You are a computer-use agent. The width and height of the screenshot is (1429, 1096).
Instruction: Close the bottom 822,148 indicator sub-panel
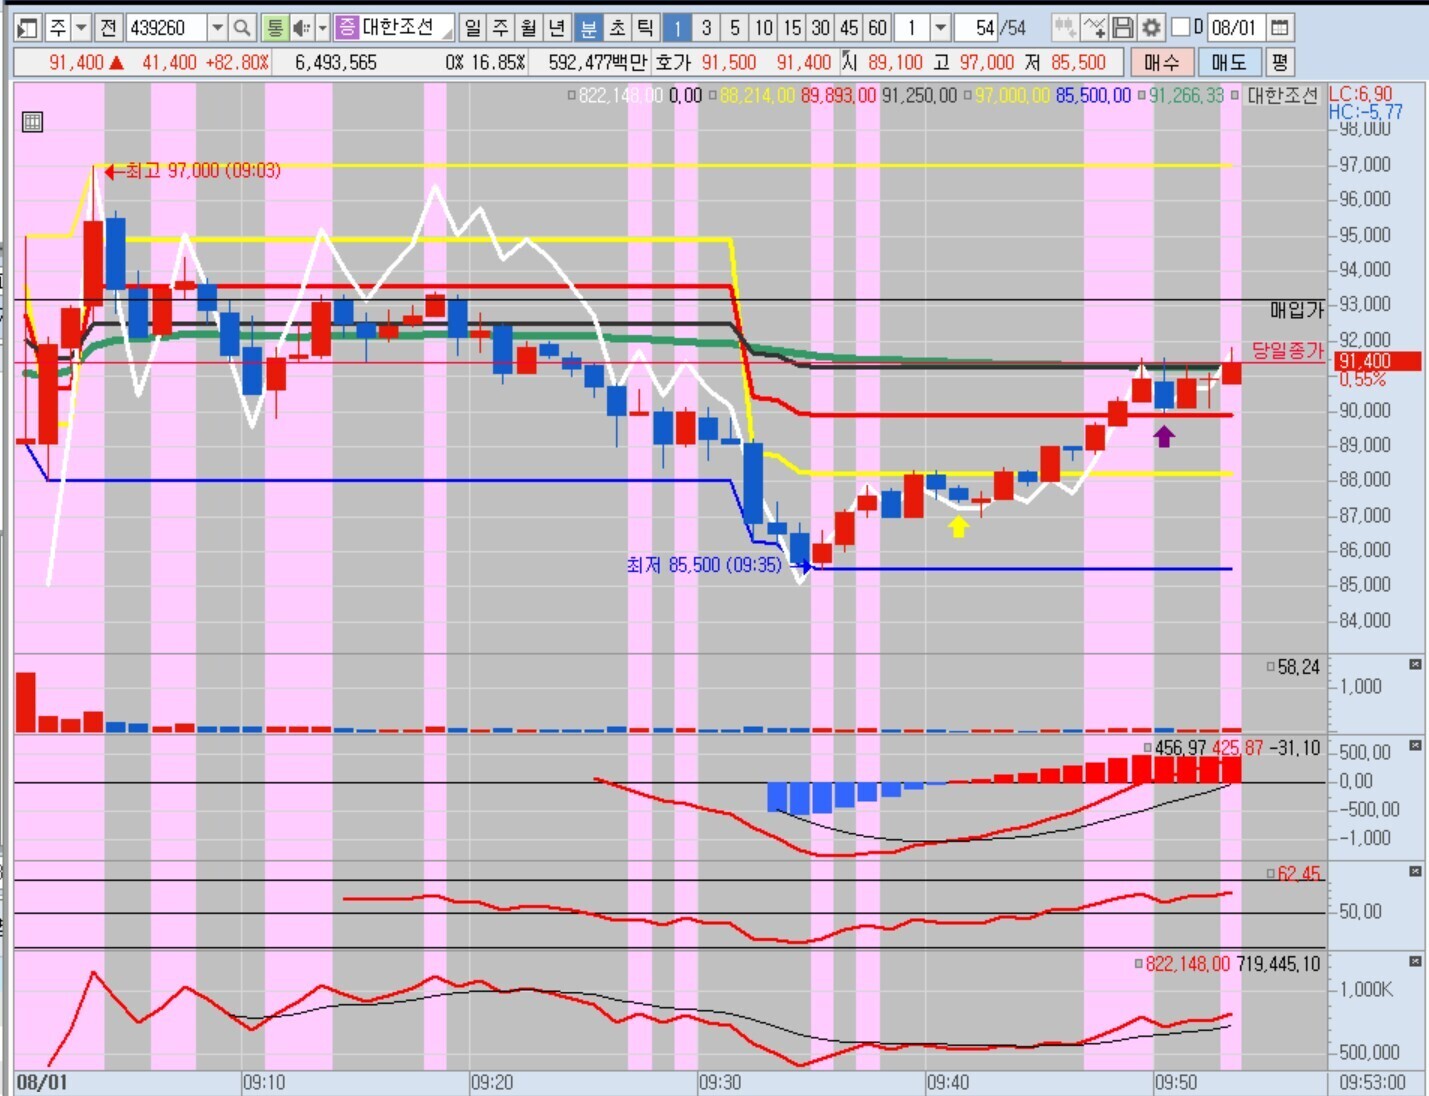[x=1415, y=961]
